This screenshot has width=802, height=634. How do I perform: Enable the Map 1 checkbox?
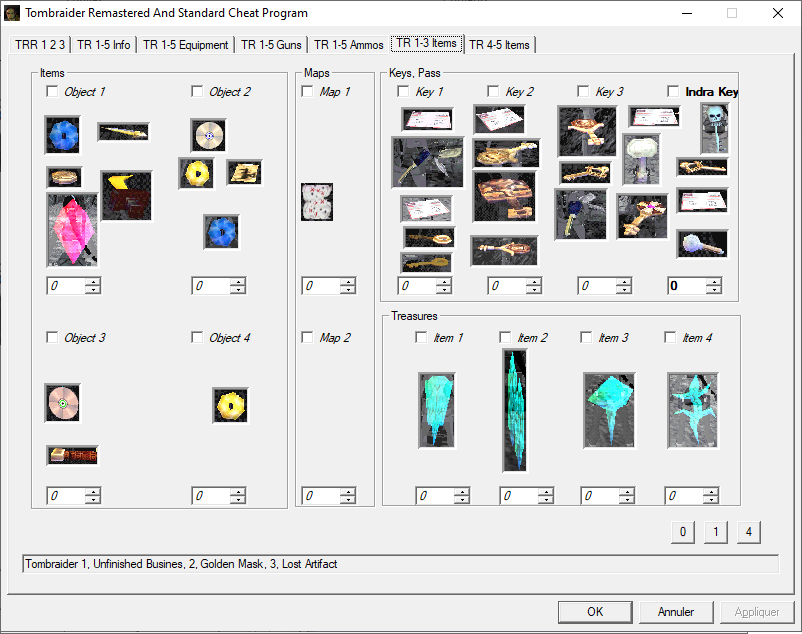[x=307, y=92]
